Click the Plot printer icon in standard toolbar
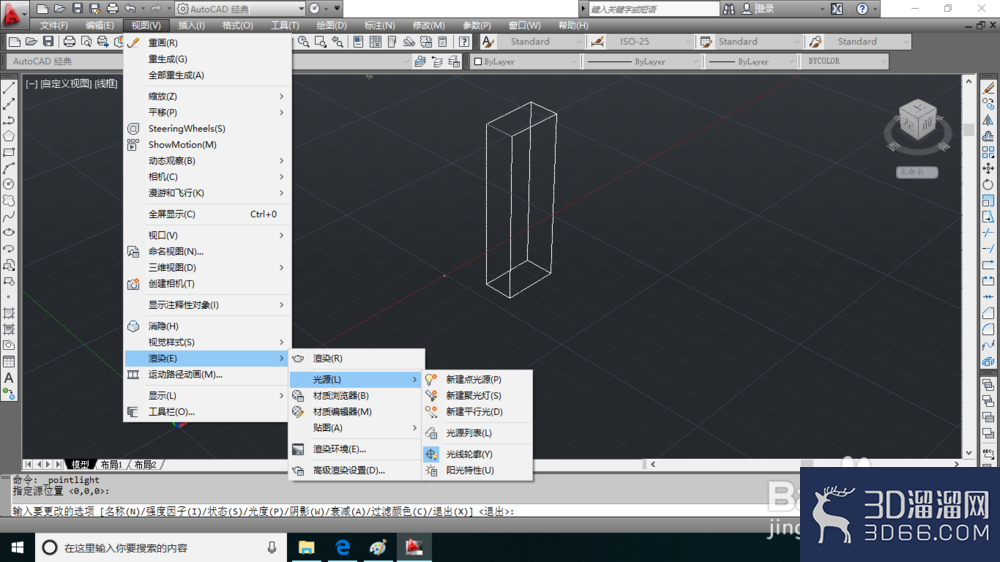Viewport: 1000px width, 562px height. pos(69,42)
